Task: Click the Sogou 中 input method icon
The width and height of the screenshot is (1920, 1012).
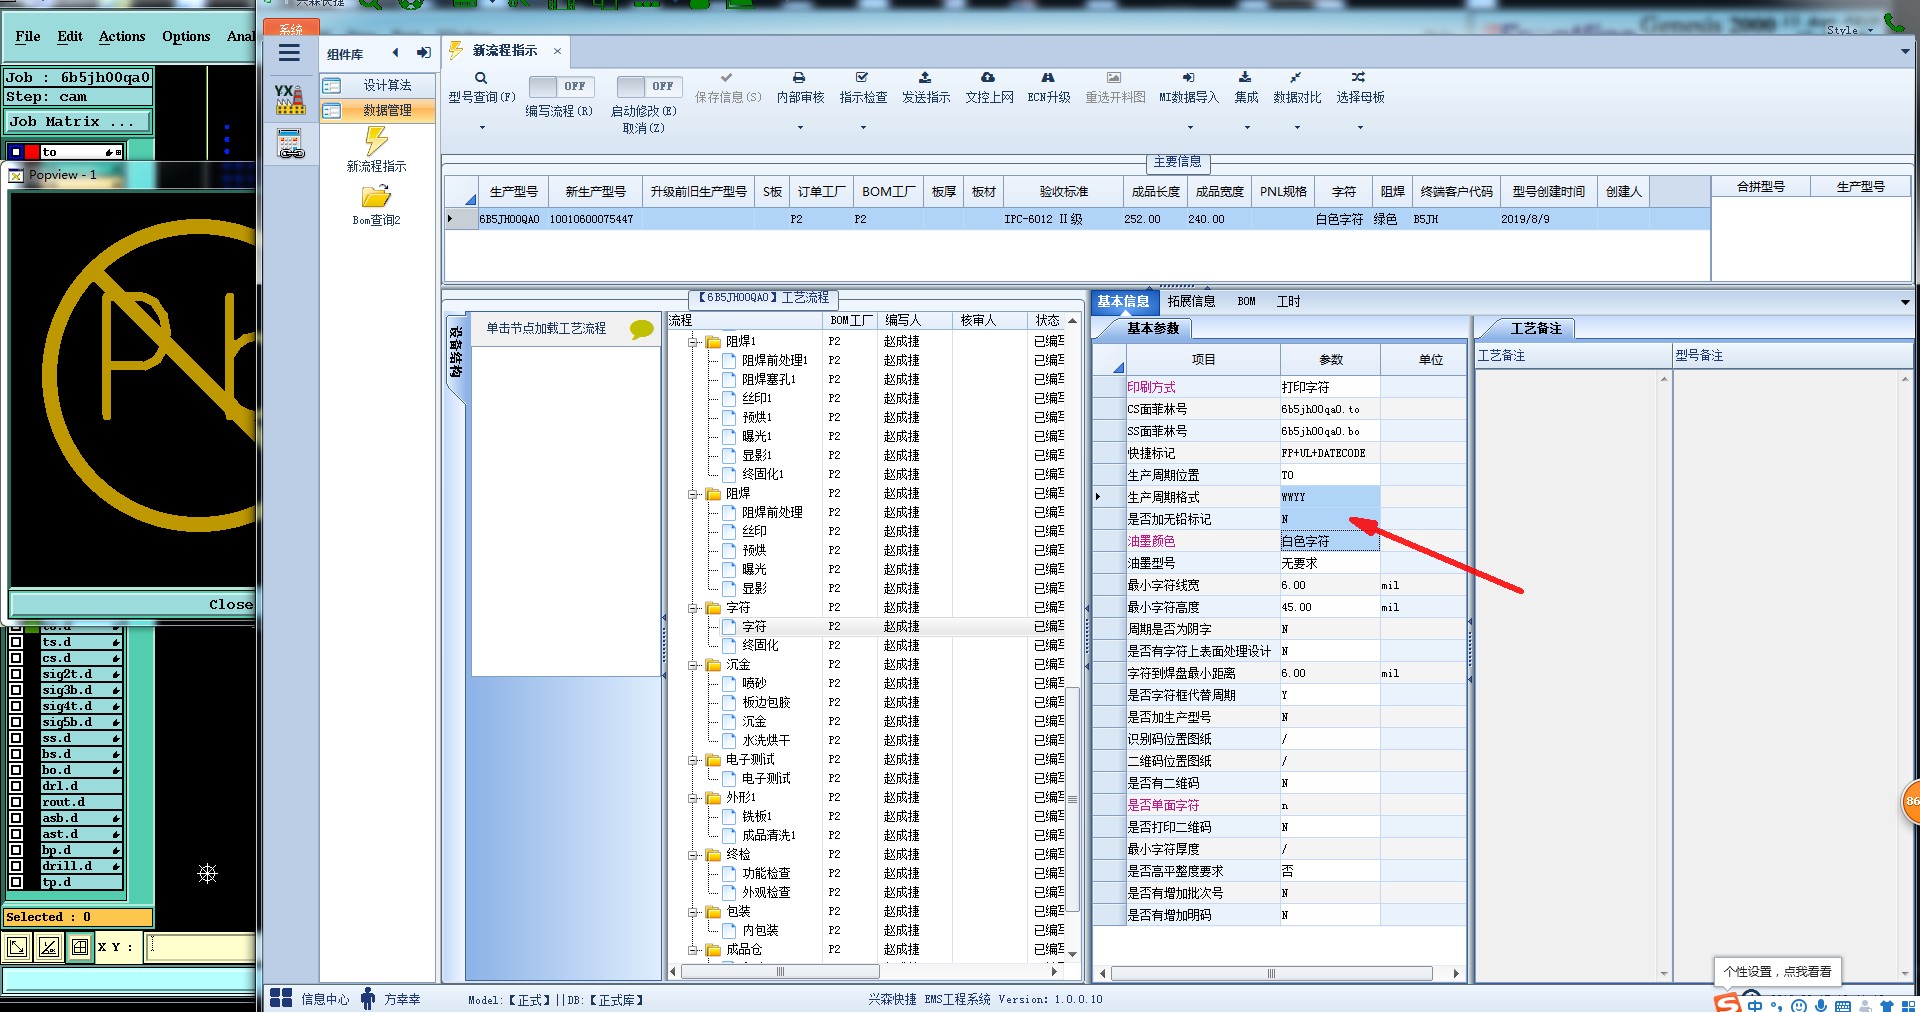Action: tap(1755, 1005)
